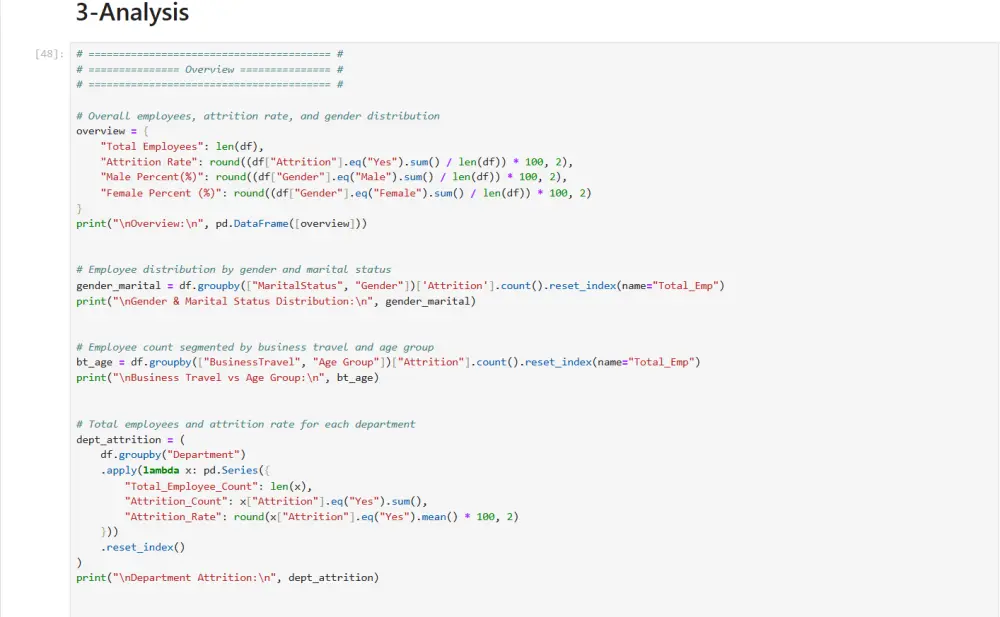Click the business travel and age group comment
The height and width of the screenshot is (617, 1000).
coord(255,347)
